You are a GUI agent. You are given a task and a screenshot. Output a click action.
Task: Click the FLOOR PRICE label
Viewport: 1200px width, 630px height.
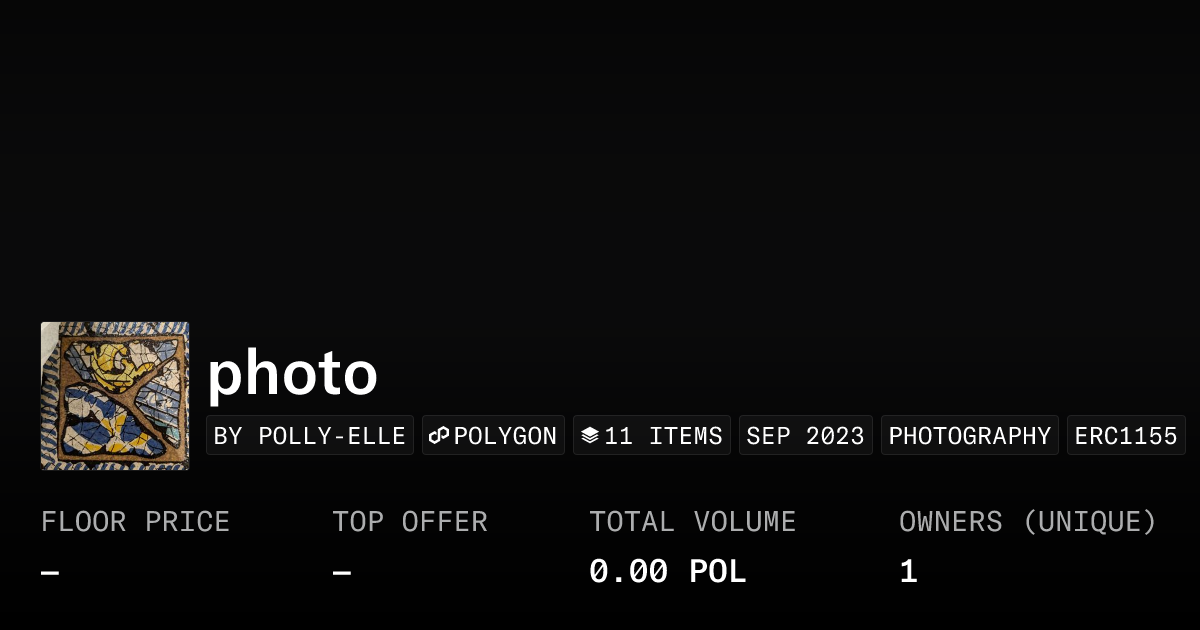click(135, 522)
